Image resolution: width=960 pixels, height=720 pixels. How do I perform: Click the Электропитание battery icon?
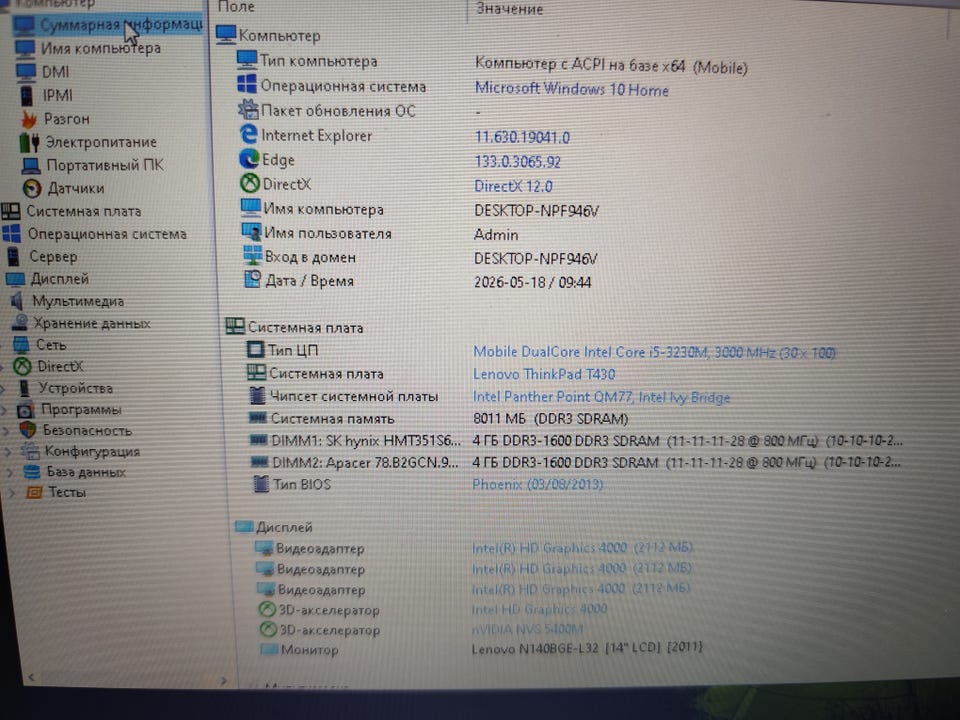point(29,142)
